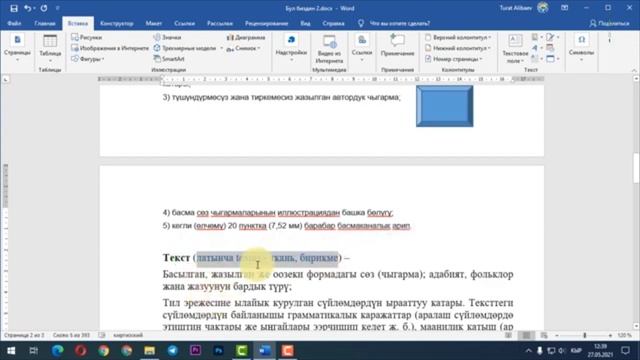Expand the Ссылки links group button
This screenshot has width=640, height=360.
[x=362, y=48]
